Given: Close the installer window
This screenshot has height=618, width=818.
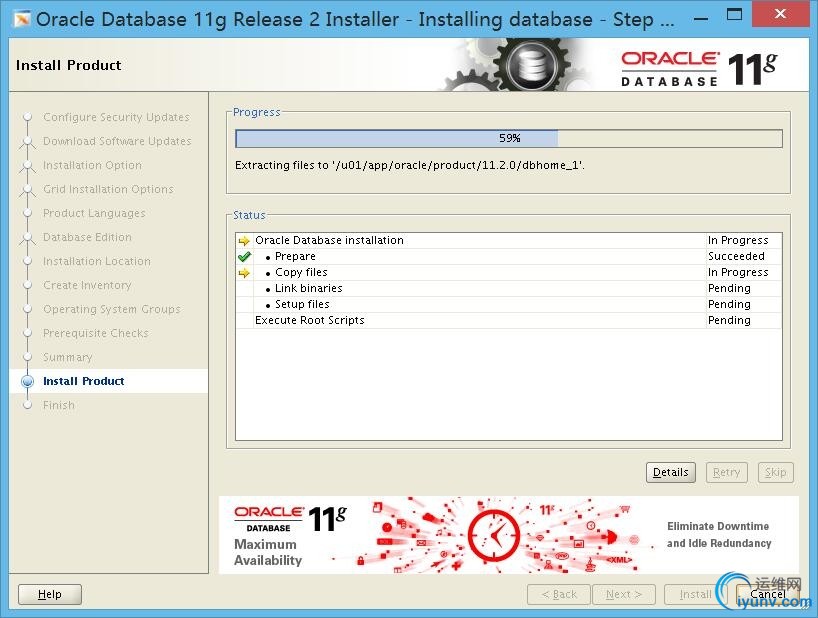Looking at the screenshot, I should [780, 14].
